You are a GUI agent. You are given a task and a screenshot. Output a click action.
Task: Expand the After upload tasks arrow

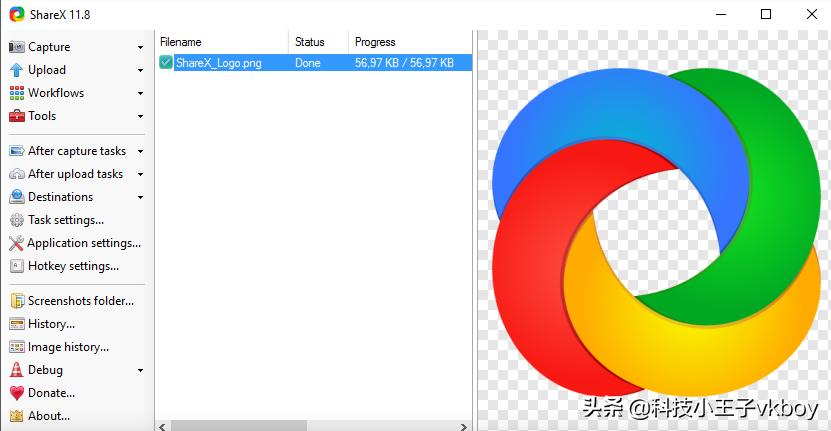coord(140,174)
